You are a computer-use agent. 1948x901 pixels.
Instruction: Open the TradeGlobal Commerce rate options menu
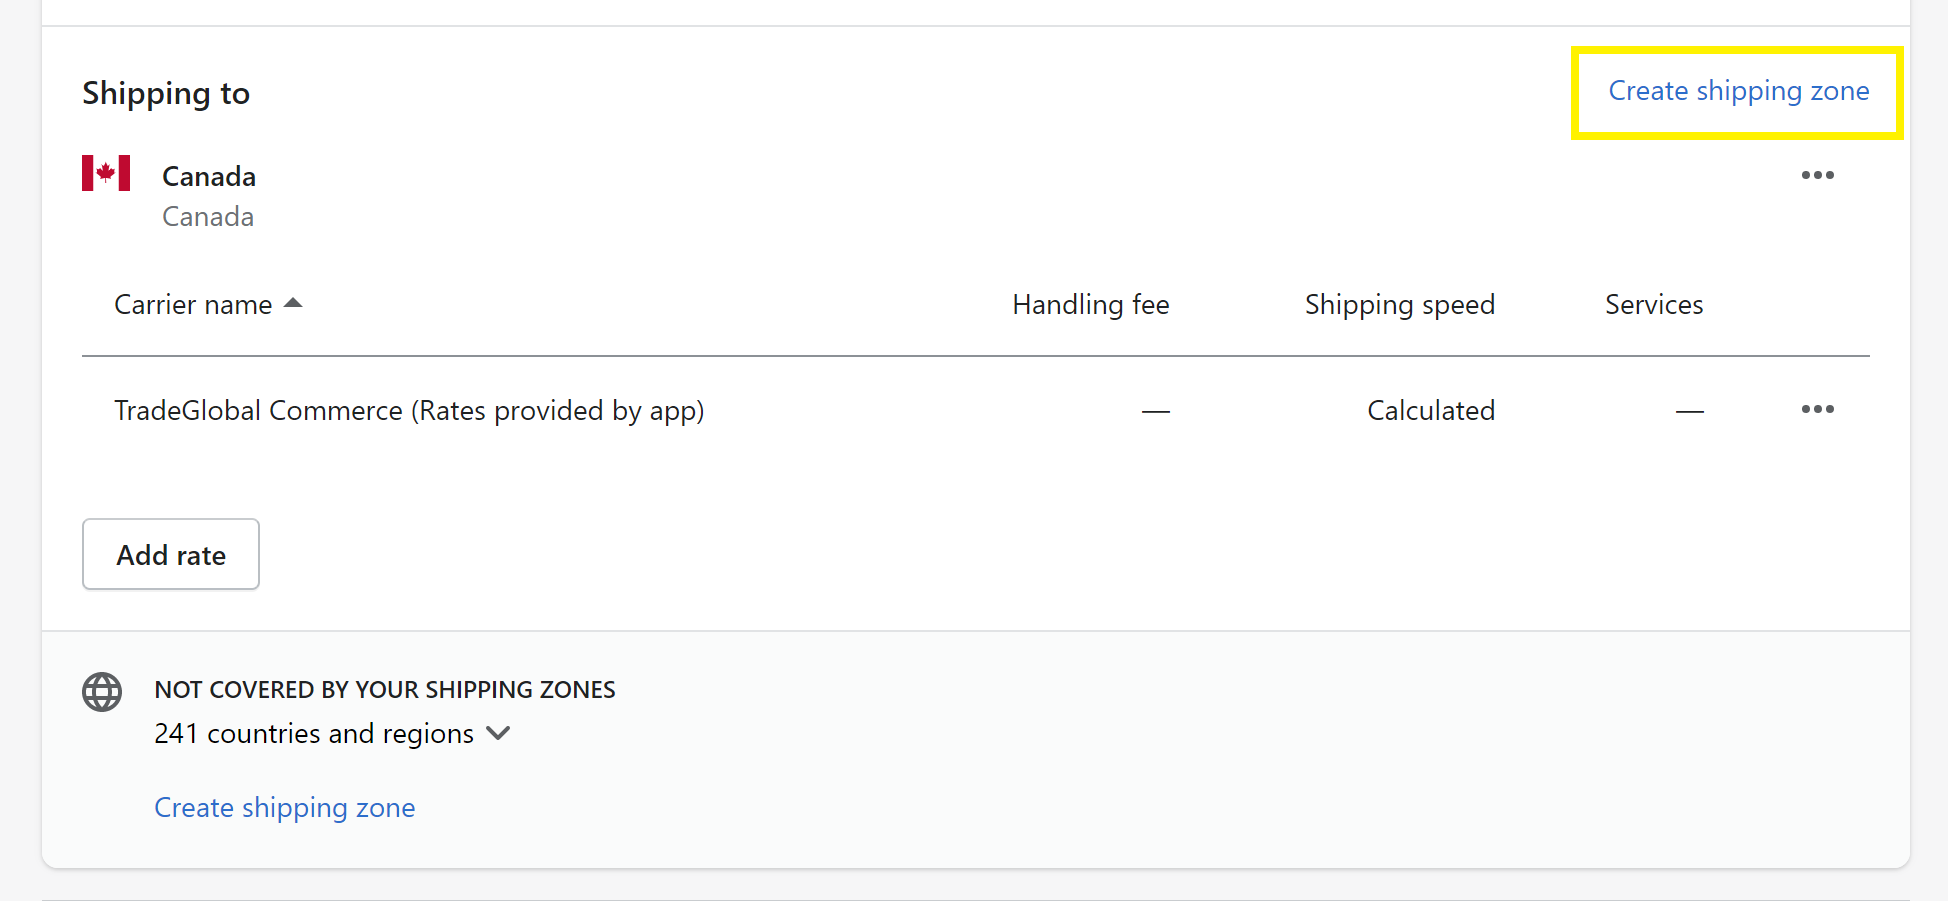[1817, 409]
